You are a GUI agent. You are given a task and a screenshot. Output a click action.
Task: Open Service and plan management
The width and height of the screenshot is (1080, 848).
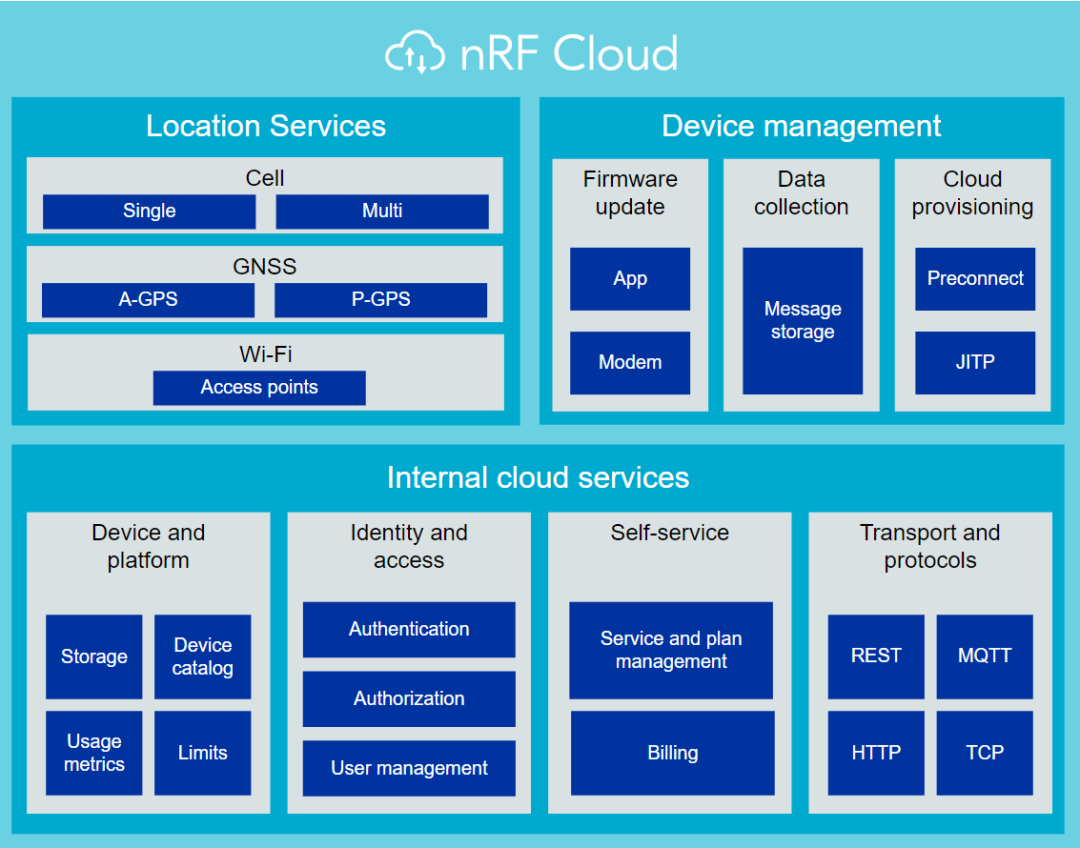pyautogui.click(x=670, y=649)
